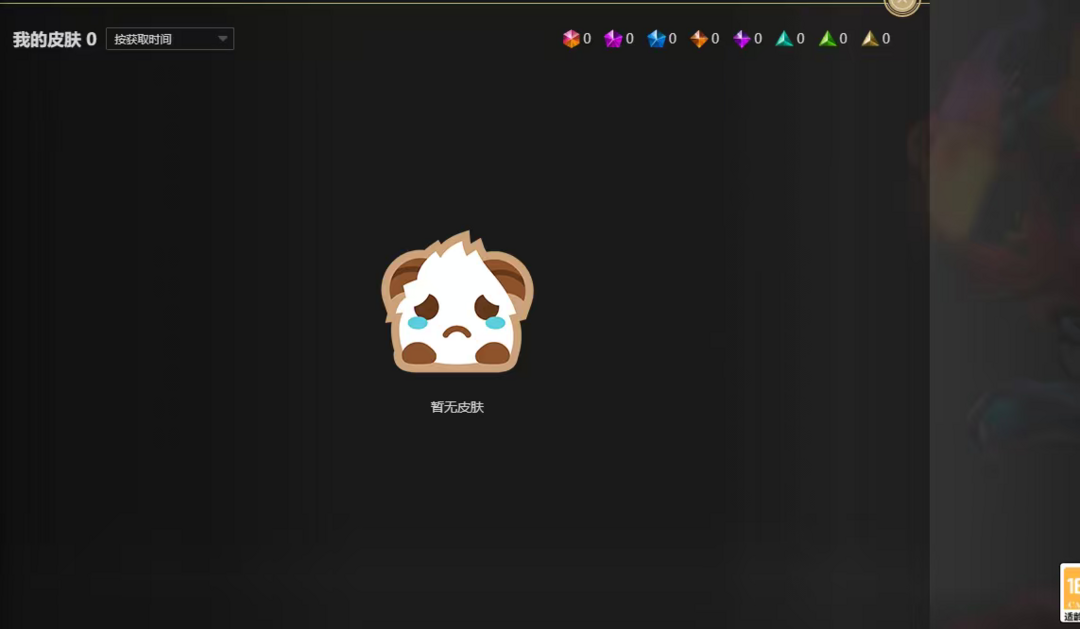Click the crying poro empty-state image
This screenshot has height=629, width=1080.
pos(457,302)
